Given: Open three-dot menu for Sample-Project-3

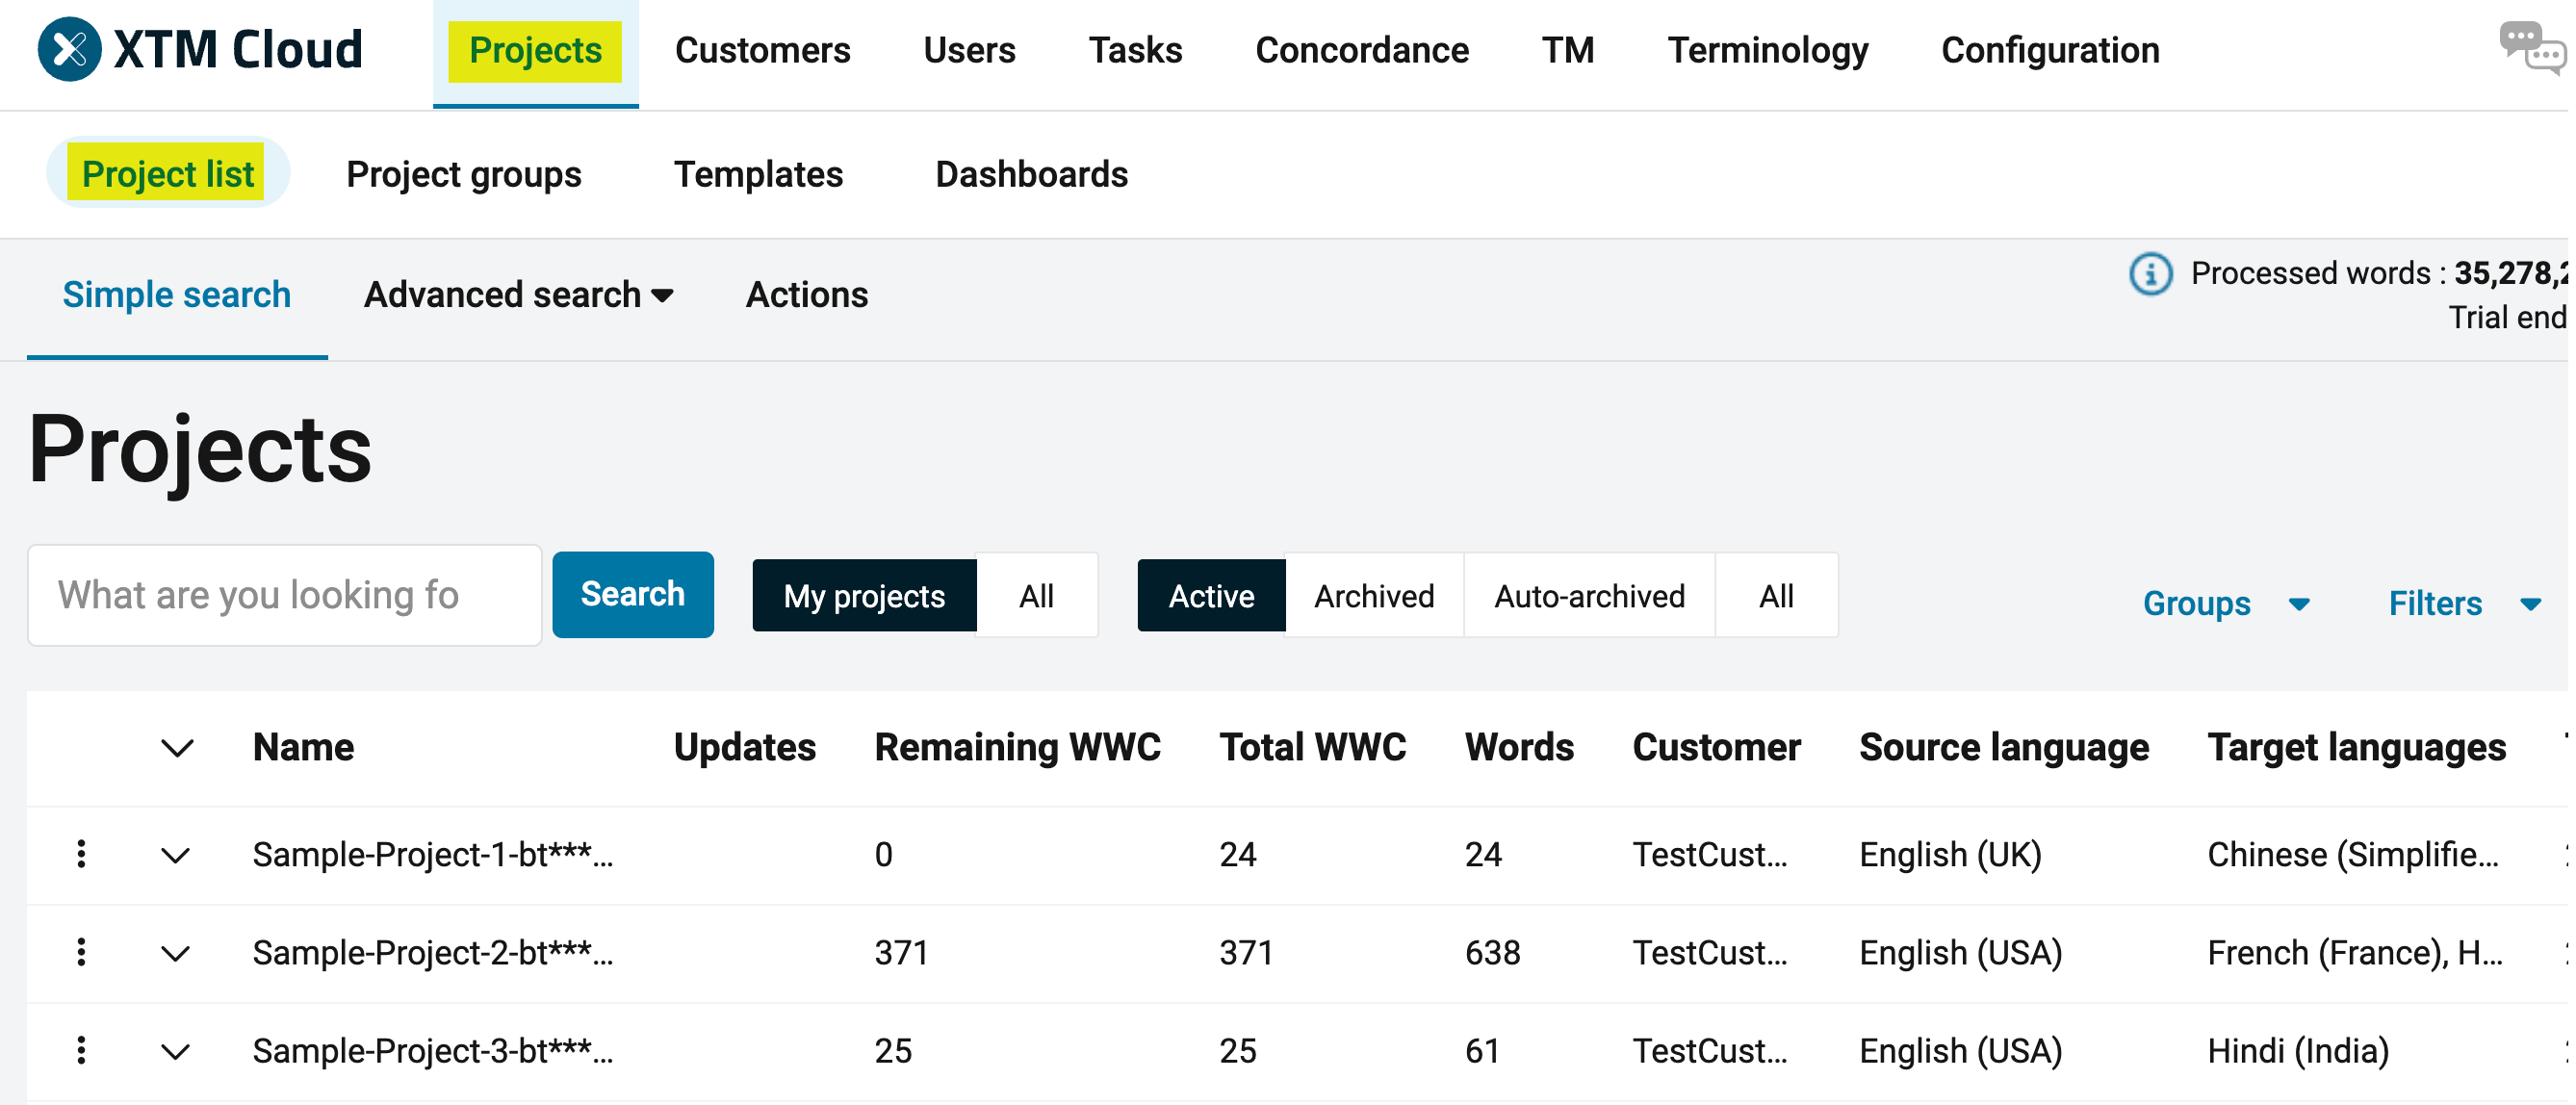Looking at the screenshot, I should [x=81, y=1050].
